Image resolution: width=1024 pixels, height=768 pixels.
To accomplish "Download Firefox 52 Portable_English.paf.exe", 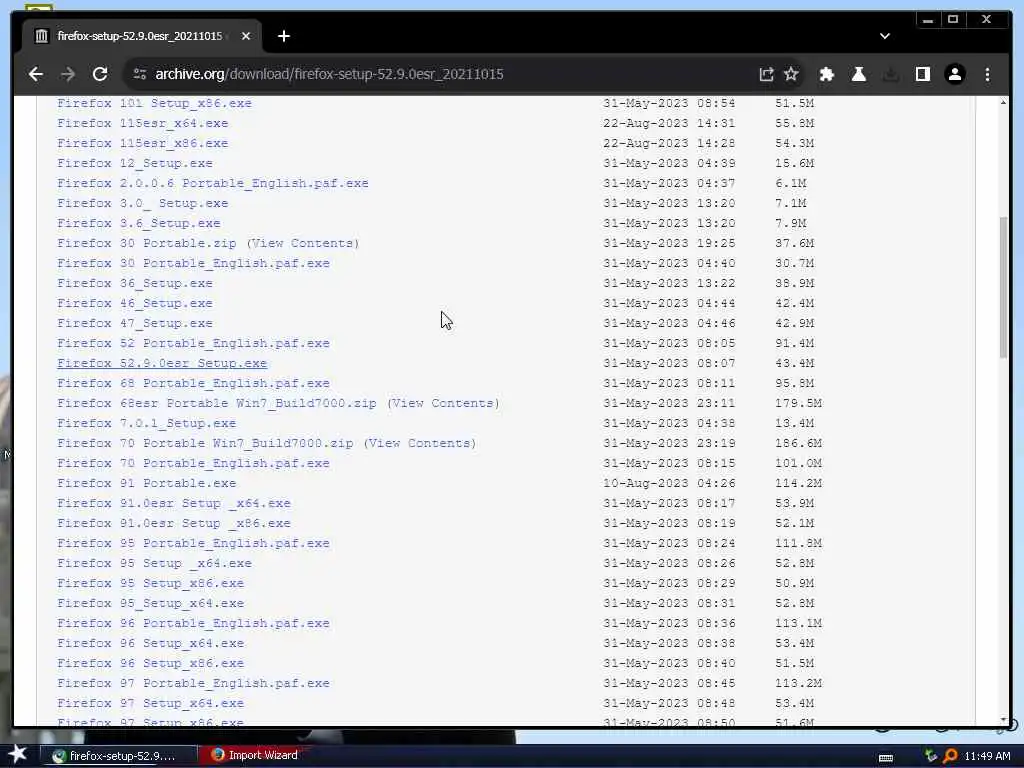I will (x=193, y=344).
